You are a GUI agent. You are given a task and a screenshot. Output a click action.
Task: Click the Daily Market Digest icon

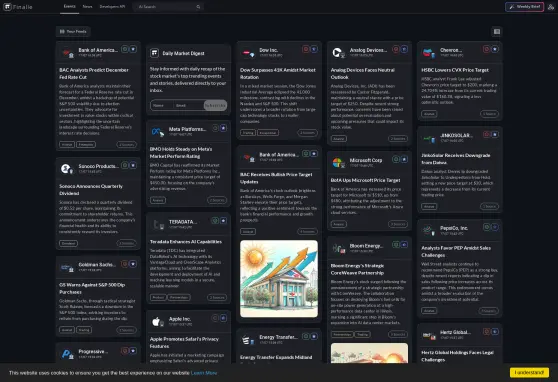click(x=154, y=53)
